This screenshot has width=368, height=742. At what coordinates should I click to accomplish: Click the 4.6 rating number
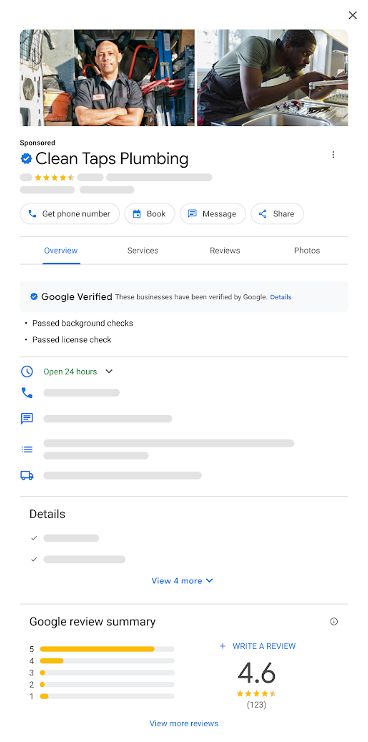(256, 673)
